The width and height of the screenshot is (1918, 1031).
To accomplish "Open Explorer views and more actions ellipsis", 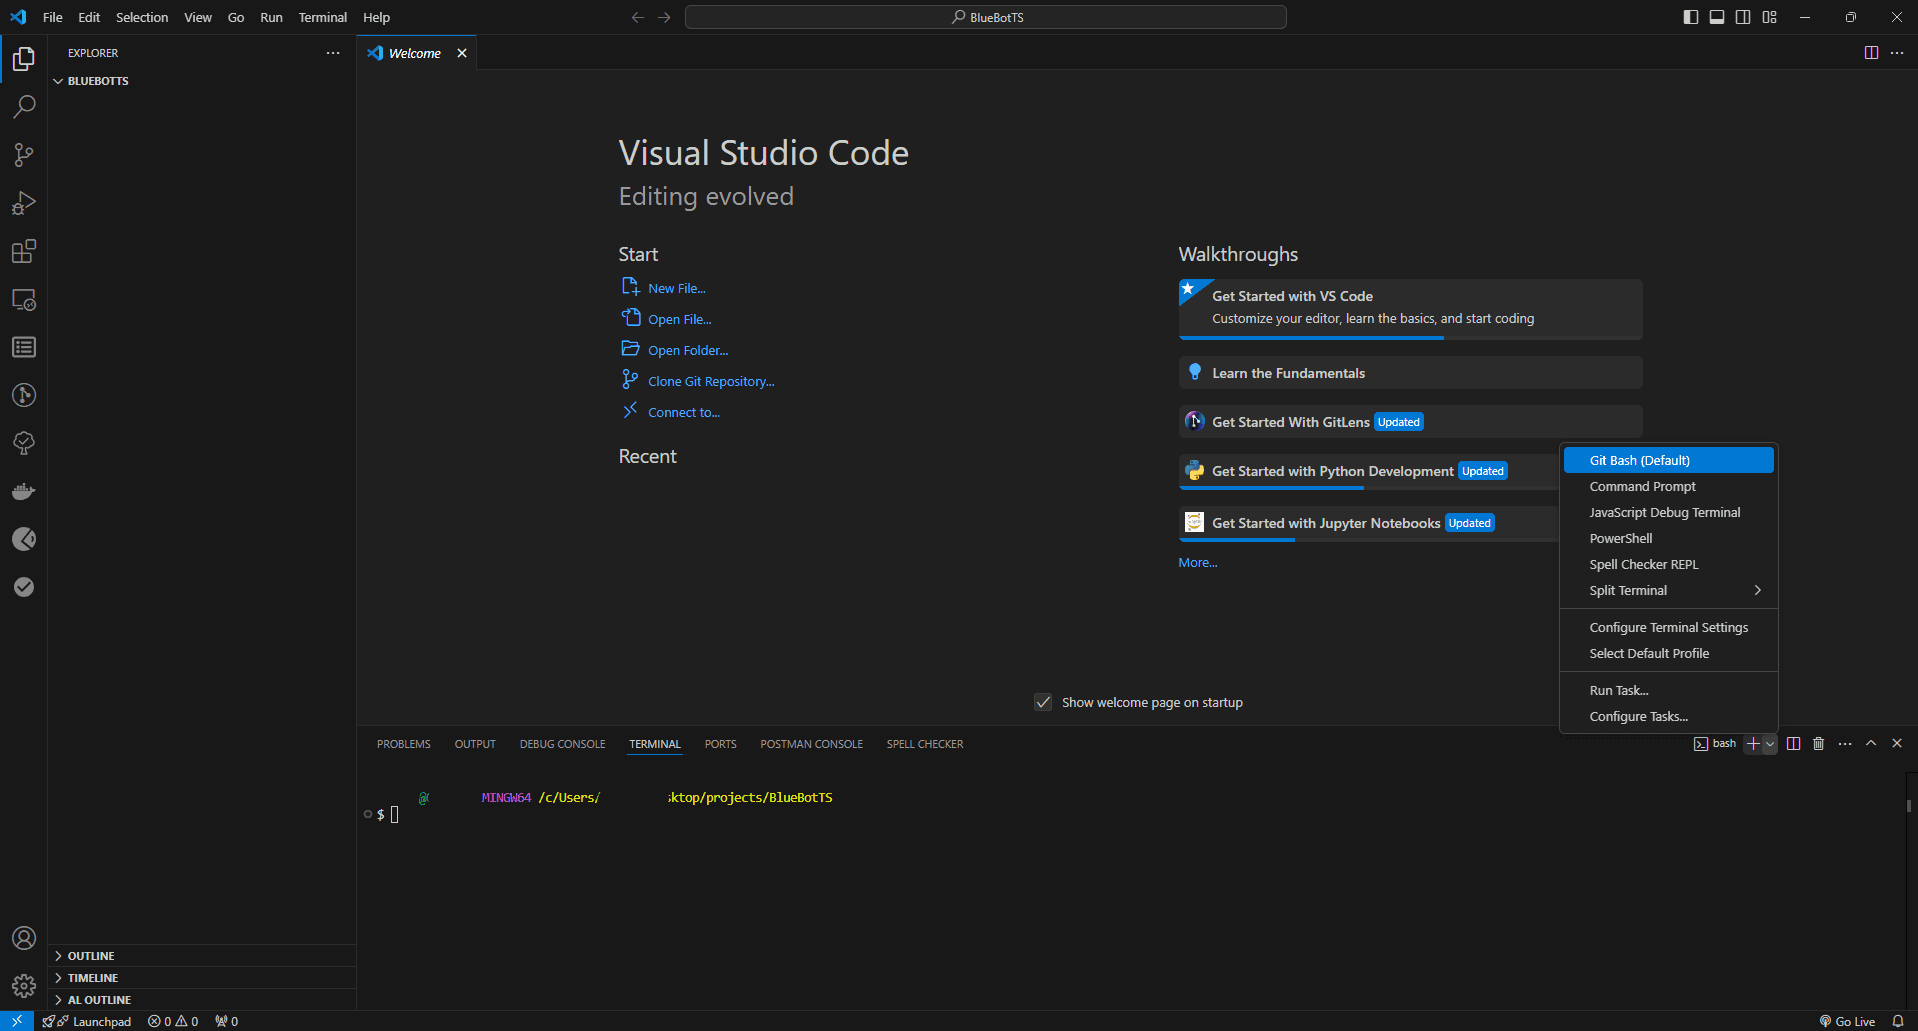I will pos(333,53).
